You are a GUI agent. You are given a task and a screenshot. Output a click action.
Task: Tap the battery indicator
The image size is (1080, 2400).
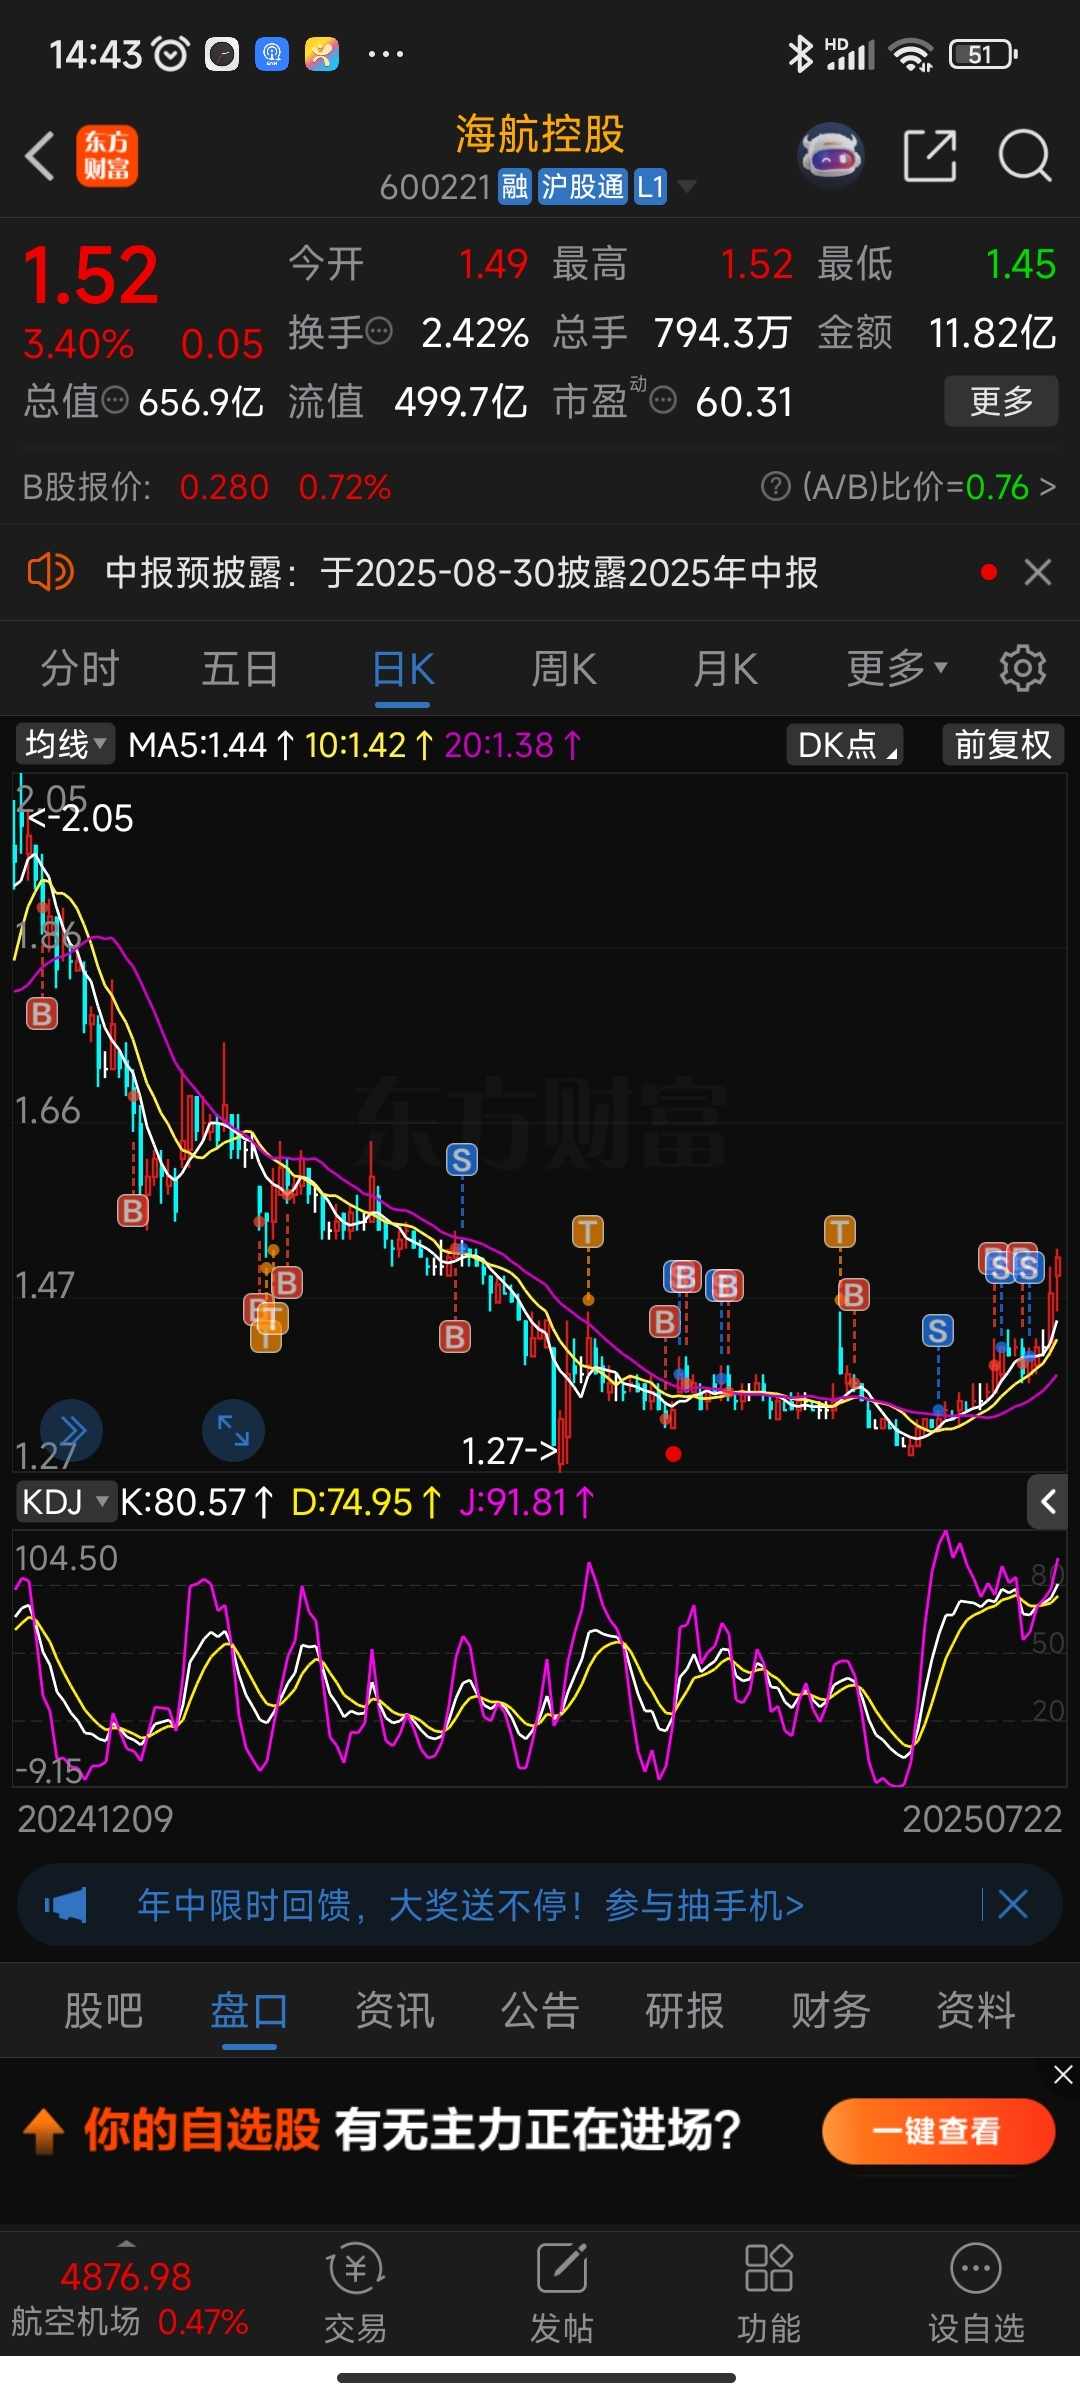click(x=983, y=55)
